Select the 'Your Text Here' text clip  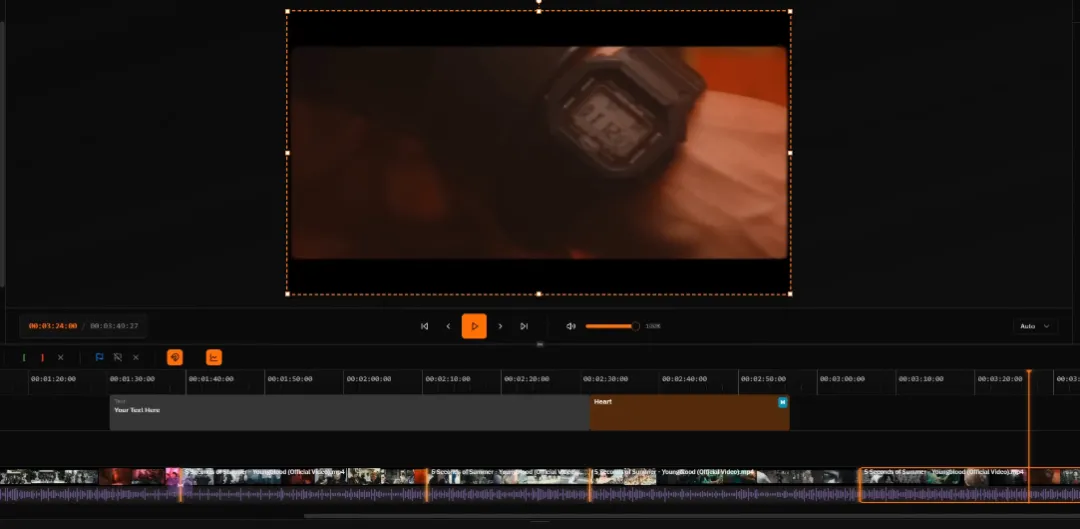(x=349, y=413)
